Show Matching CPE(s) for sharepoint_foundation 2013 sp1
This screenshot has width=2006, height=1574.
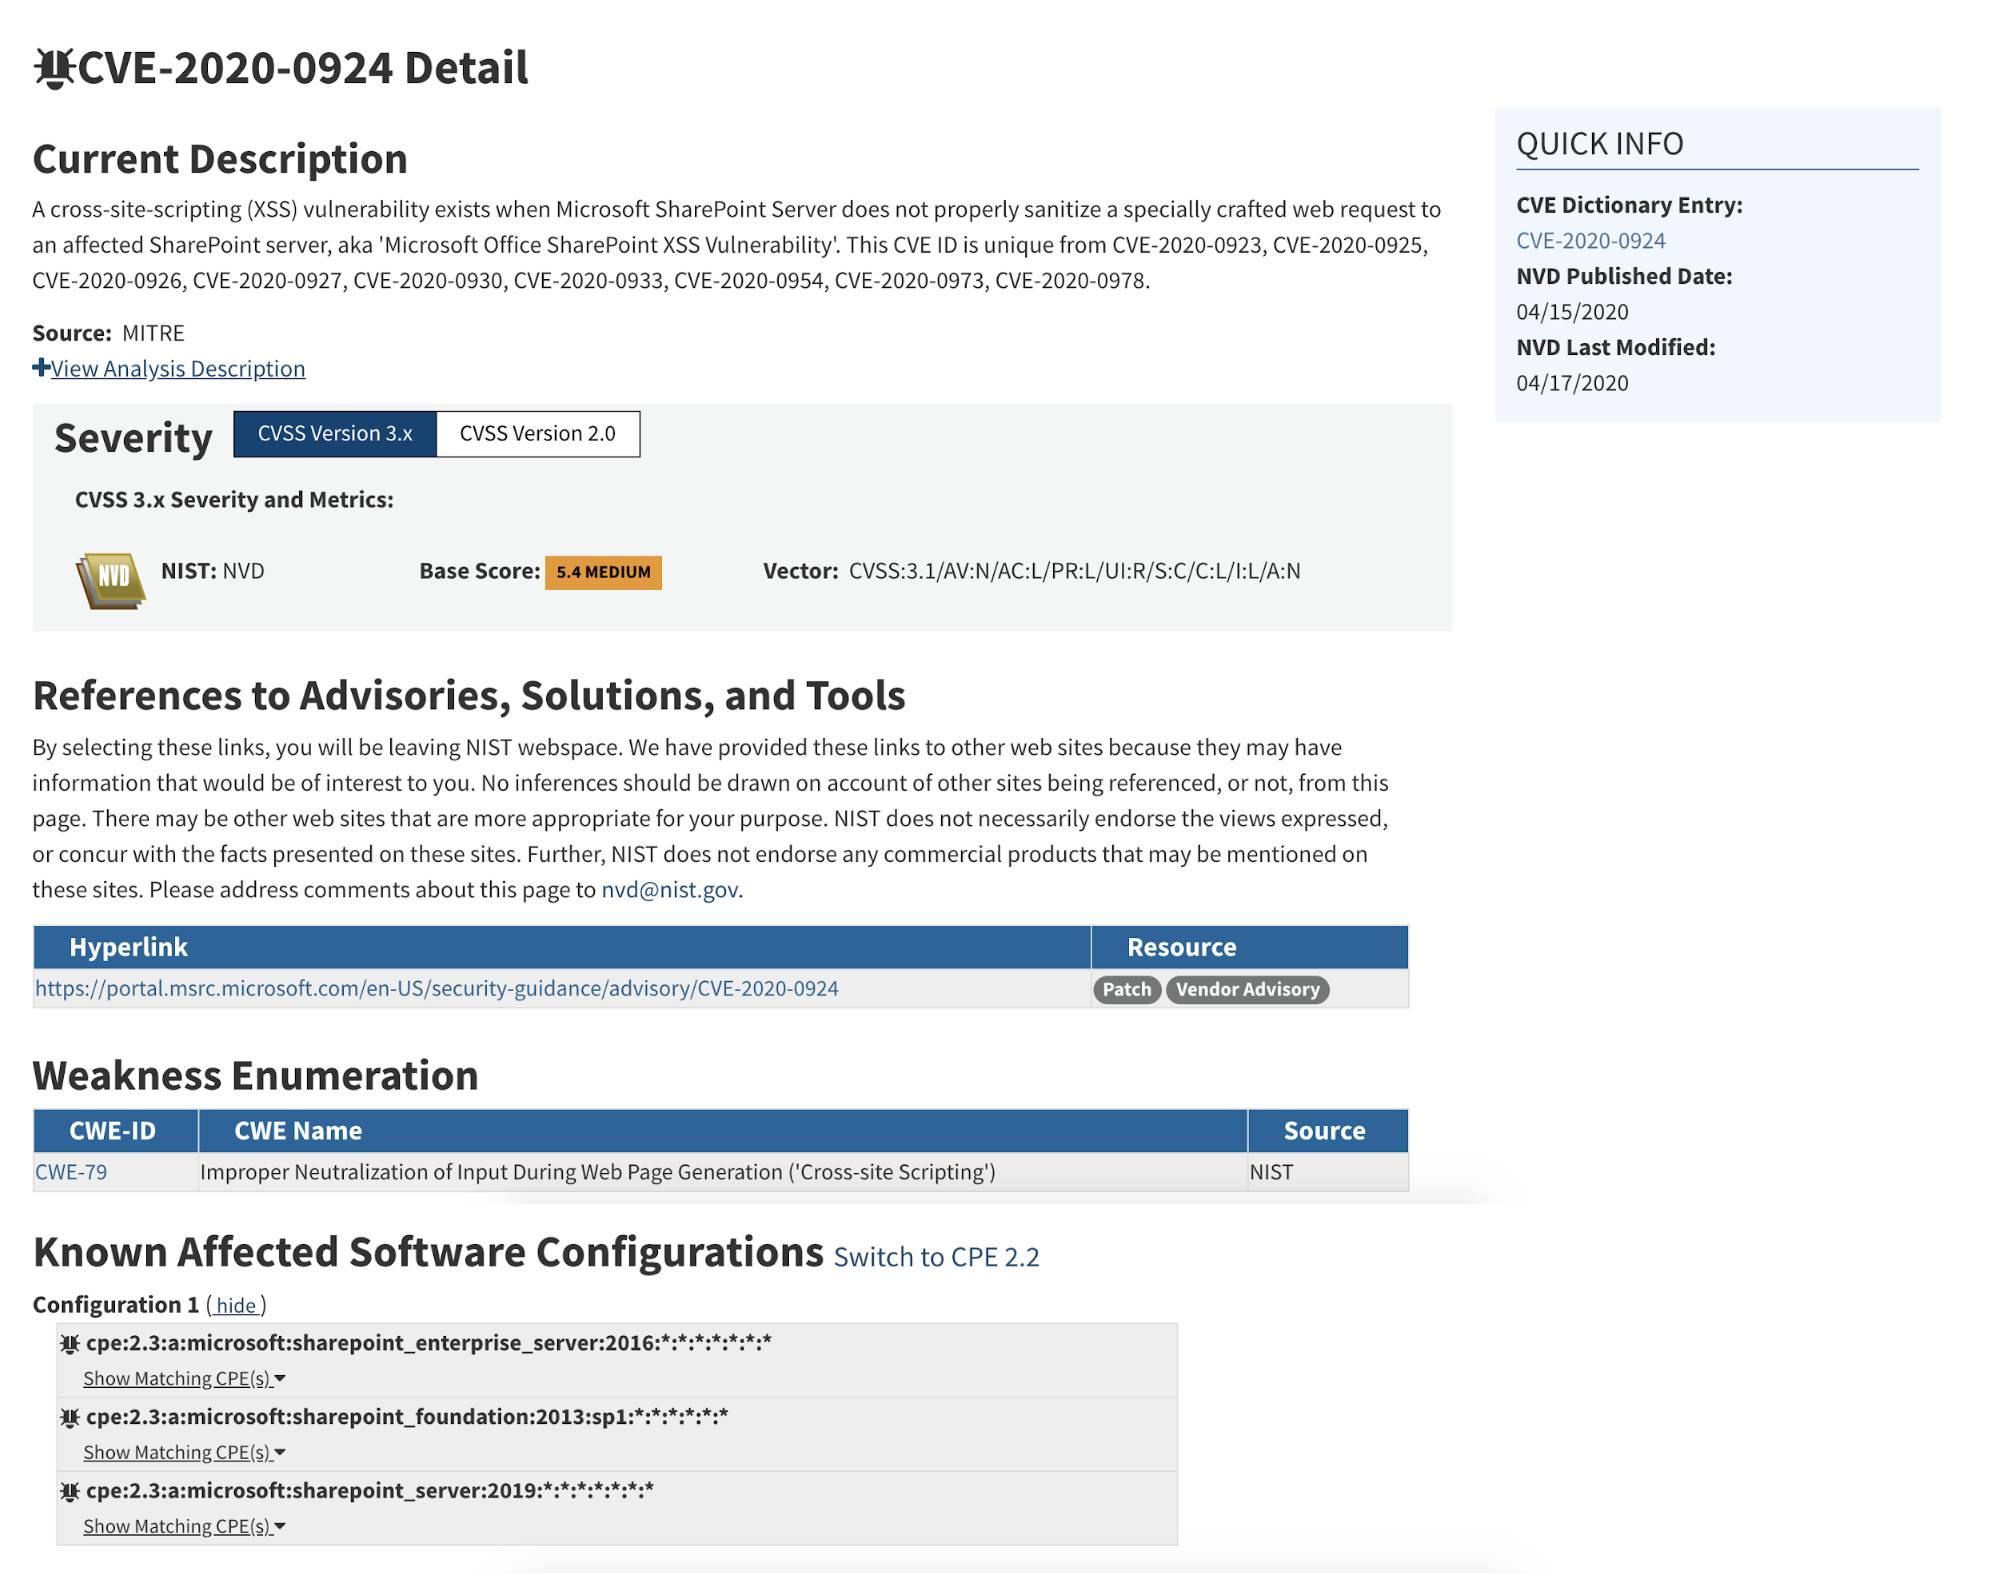pyautogui.click(x=184, y=1453)
